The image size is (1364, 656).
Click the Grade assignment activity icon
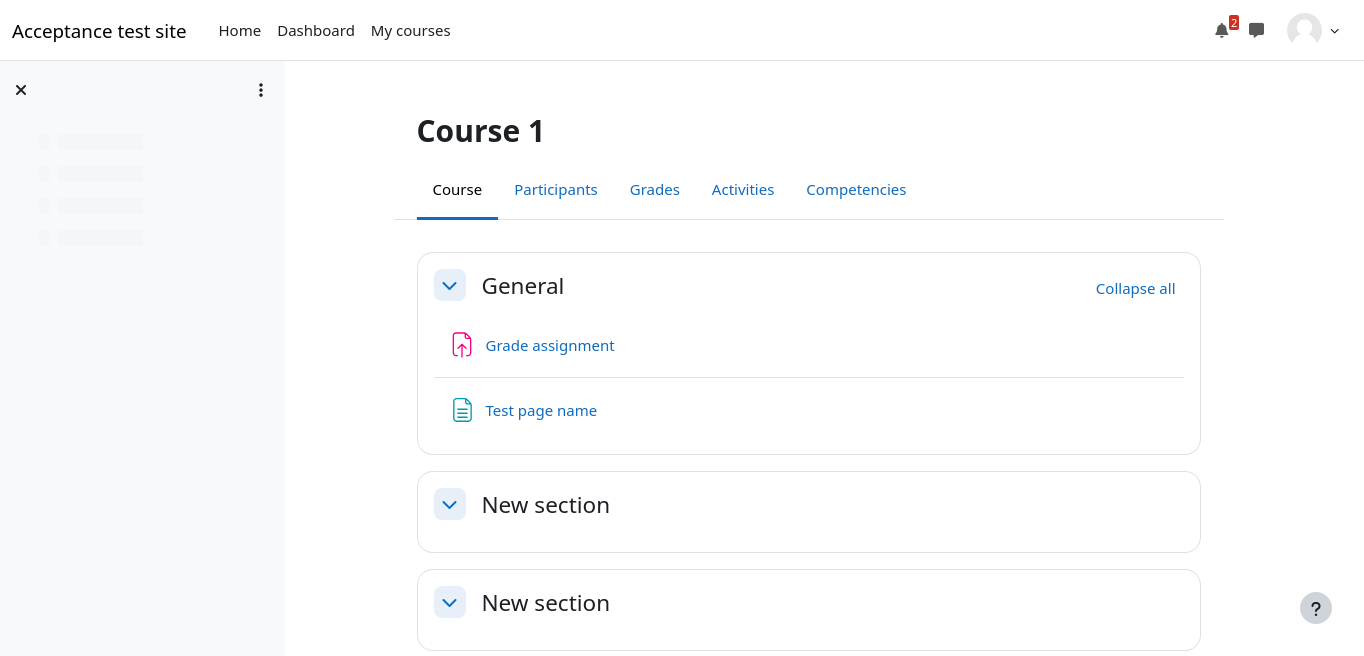click(x=461, y=345)
